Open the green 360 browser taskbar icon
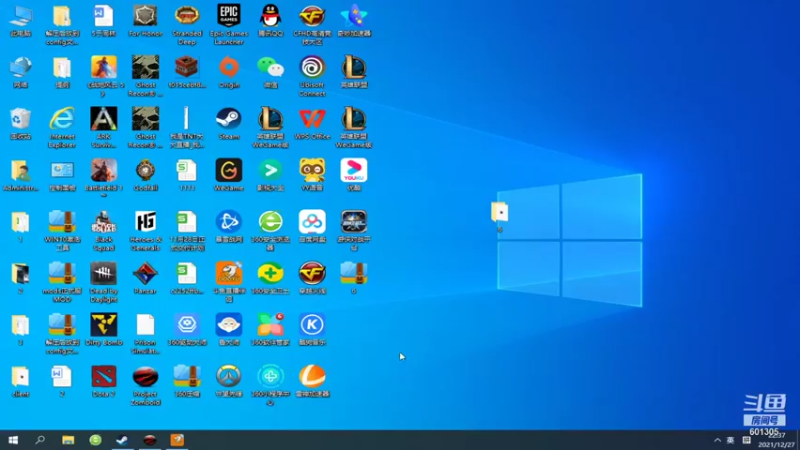Viewport: 800px width, 450px height. (95, 440)
